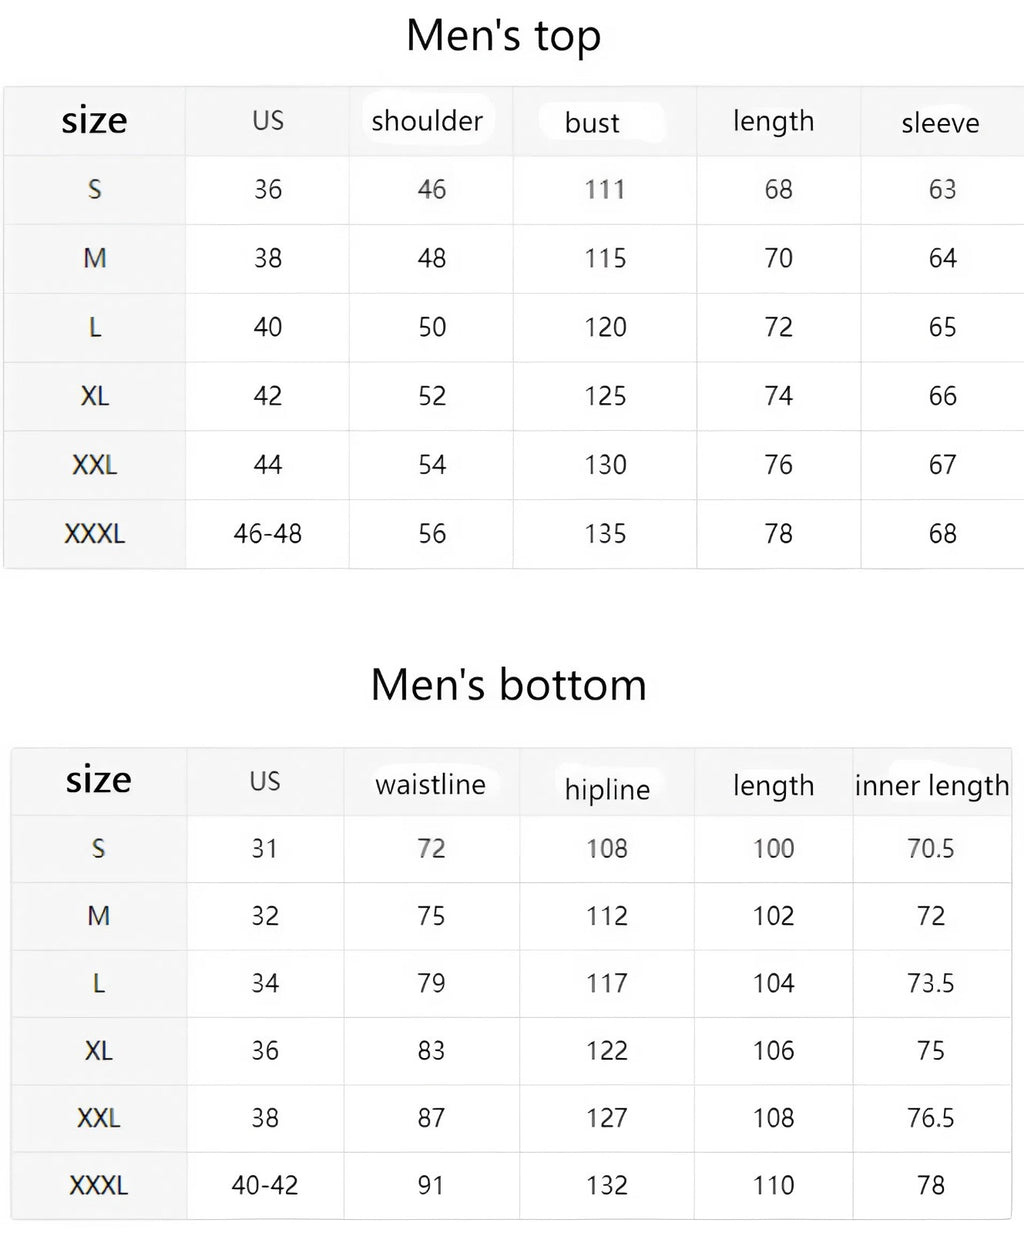
Task: Click bust value 135
Action: (605, 534)
